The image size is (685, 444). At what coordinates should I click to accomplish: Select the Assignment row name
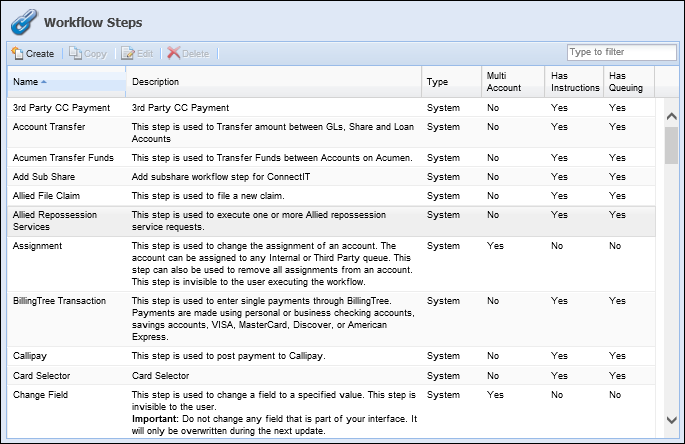[37, 246]
